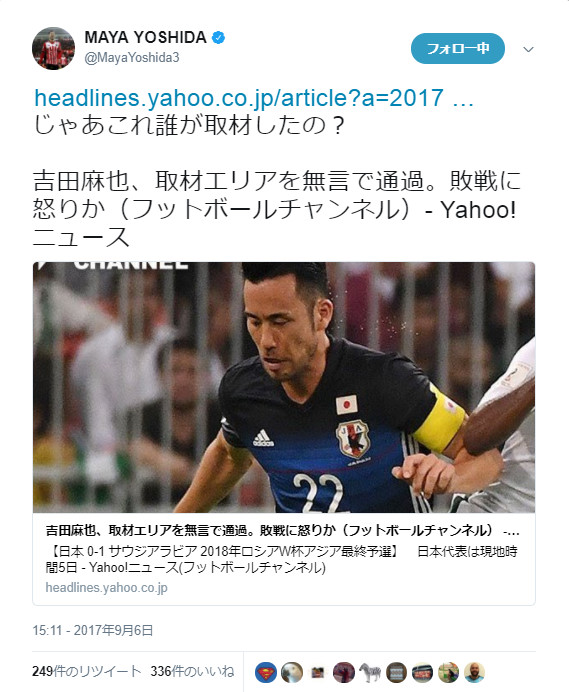This screenshot has height=692, width=569.
Task: Click headlines.yahoo.co.jp domain in card footer
Action: coord(106,587)
